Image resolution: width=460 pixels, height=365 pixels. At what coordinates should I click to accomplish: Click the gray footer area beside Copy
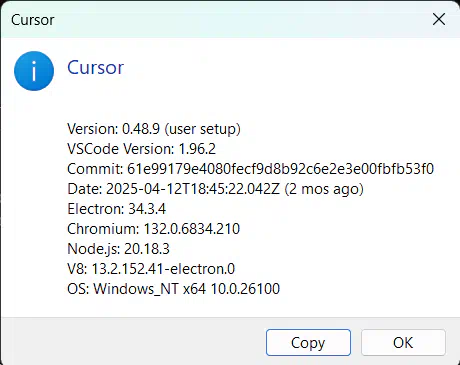click(x=133, y=342)
